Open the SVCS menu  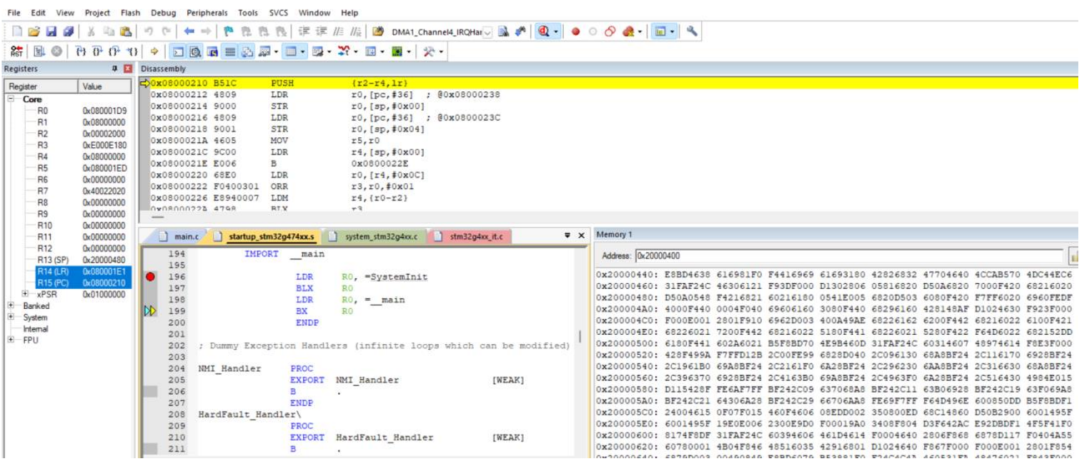point(278,12)
